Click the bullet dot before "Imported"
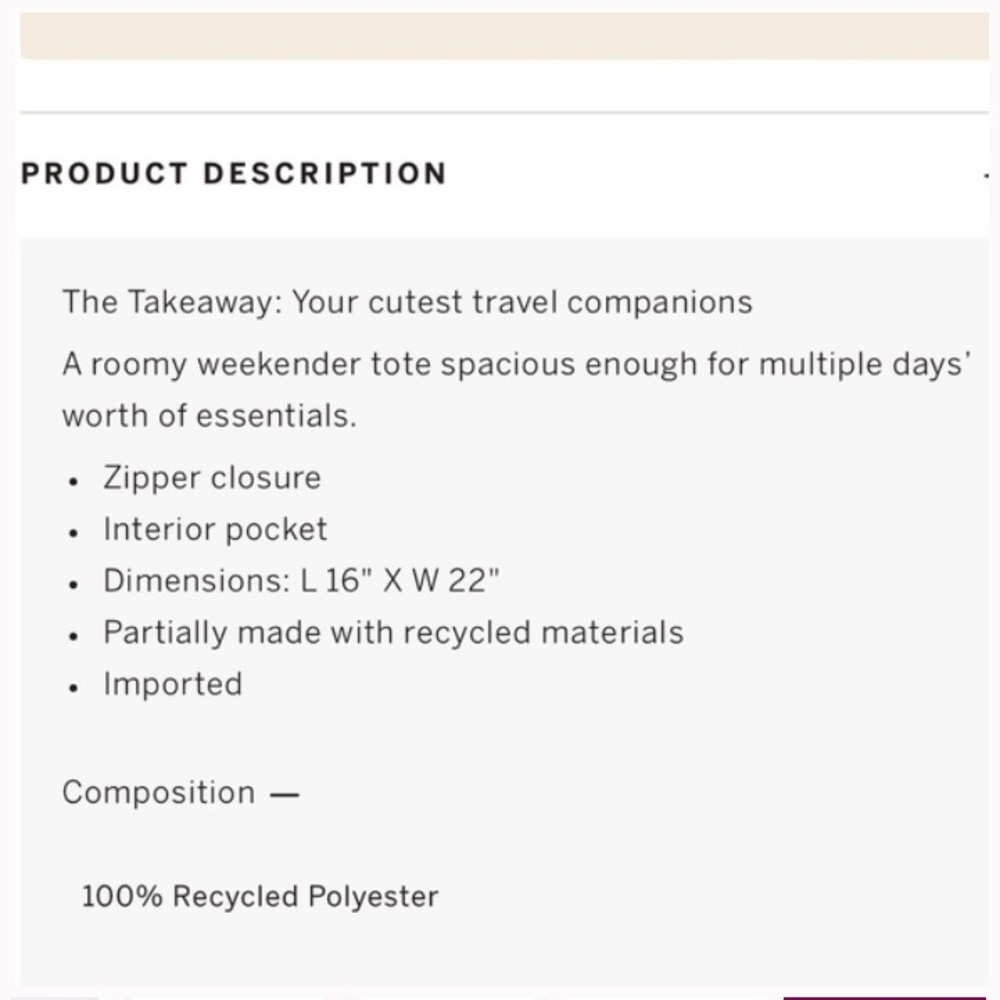 coord(73,687)
